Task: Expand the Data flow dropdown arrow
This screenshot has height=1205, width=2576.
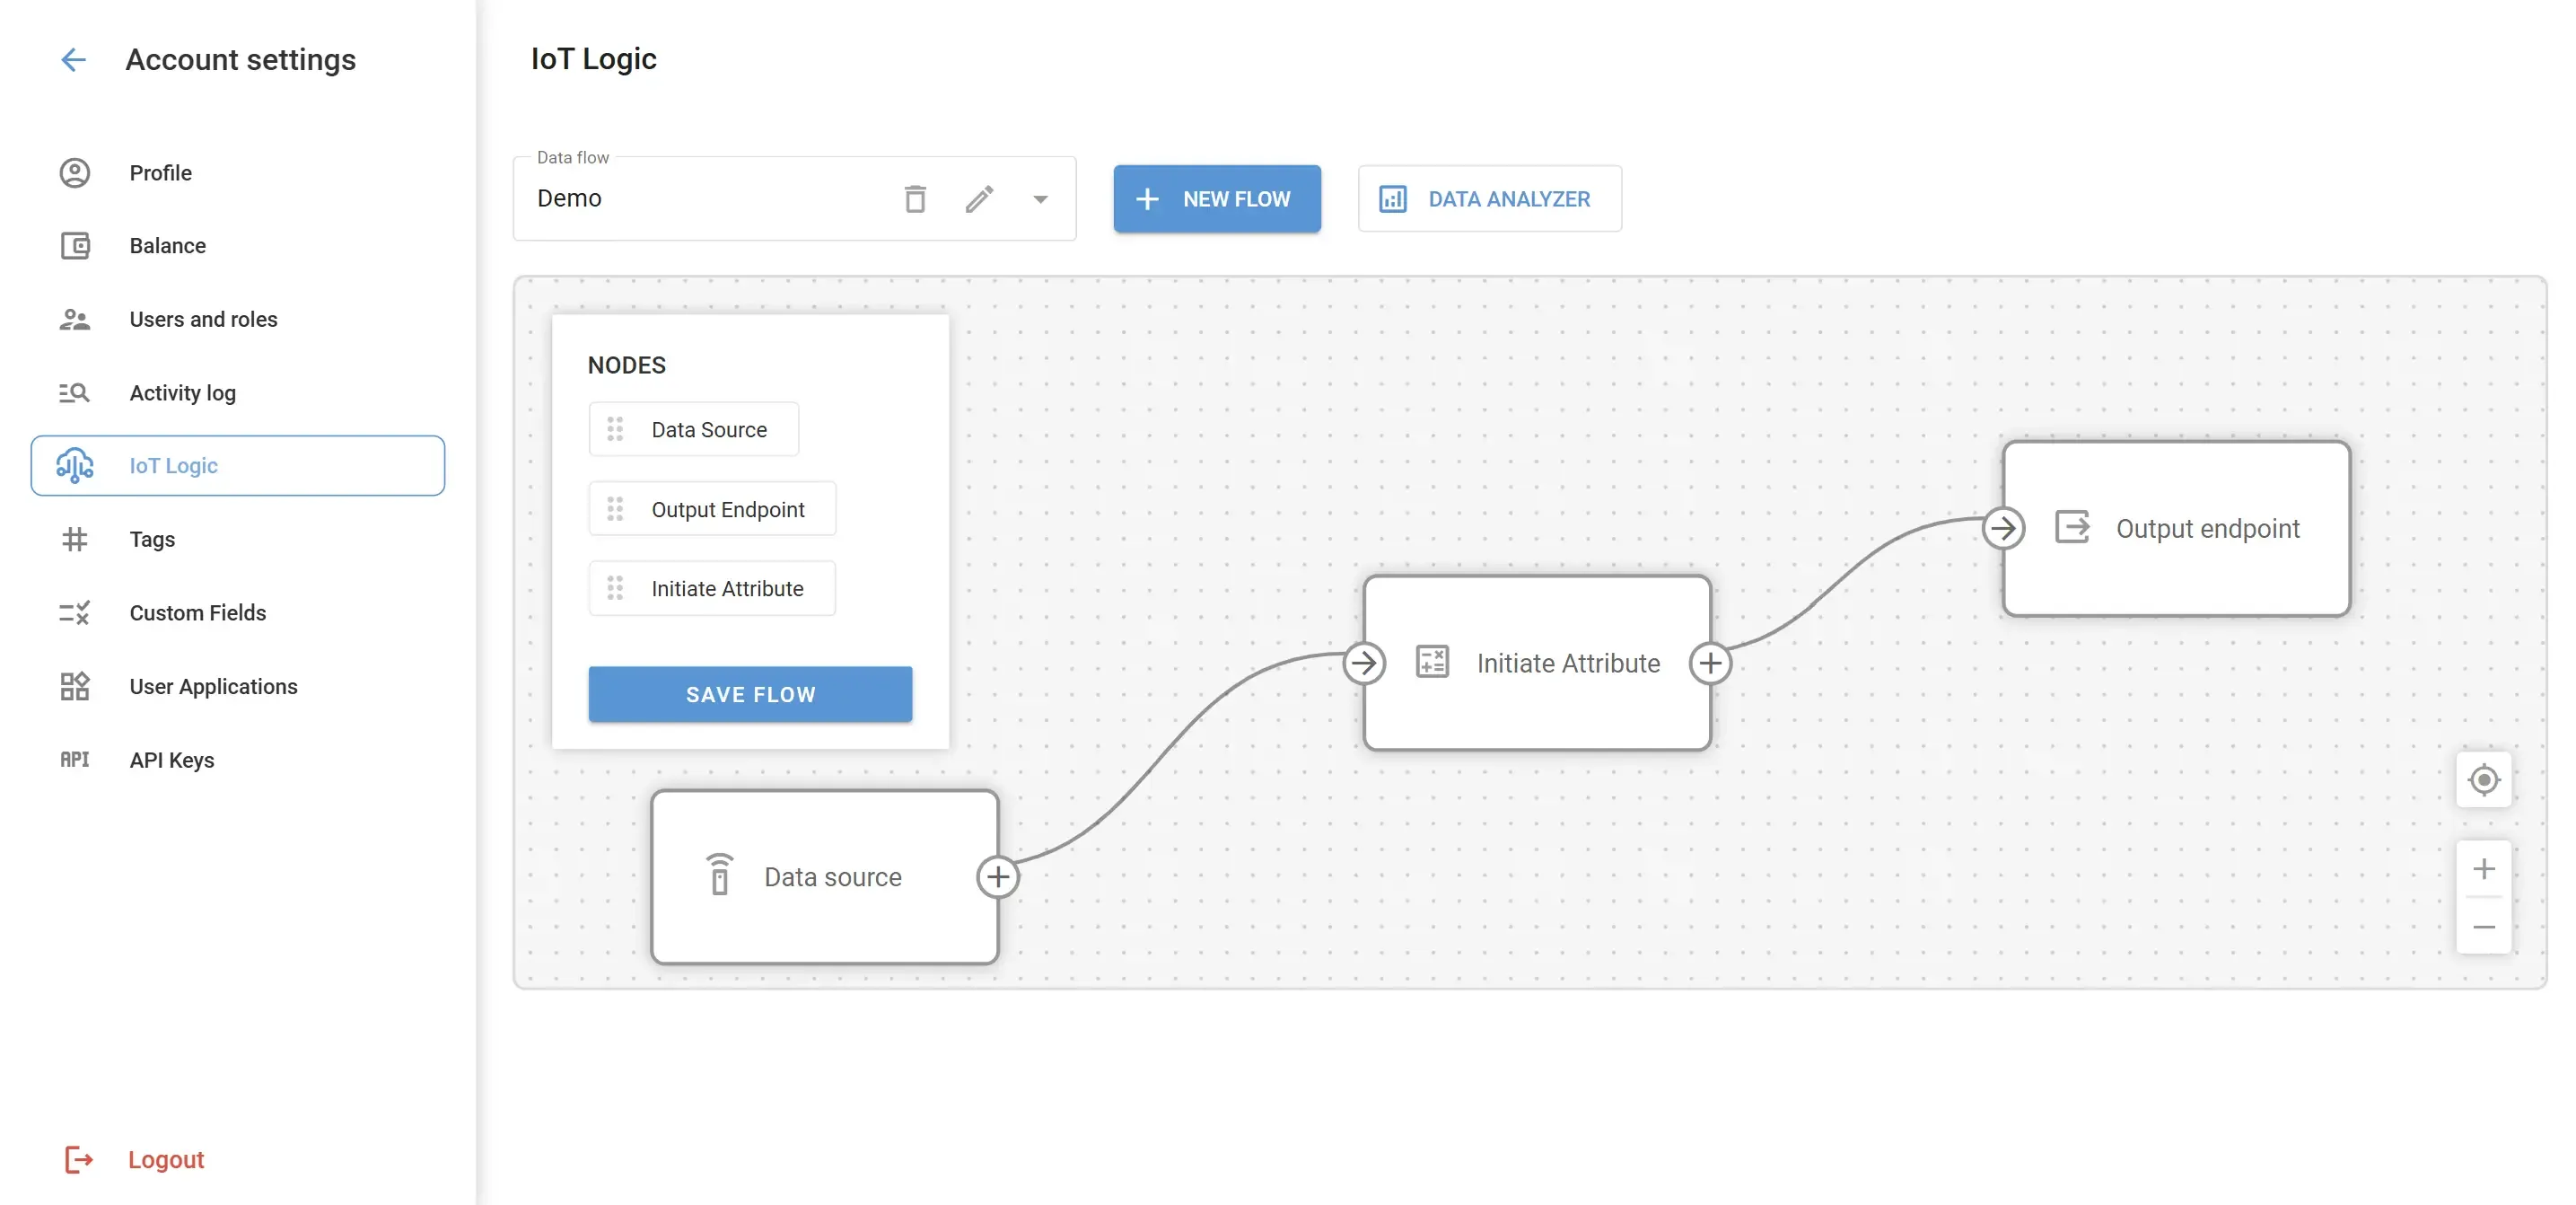Action: coord(1040,199)
